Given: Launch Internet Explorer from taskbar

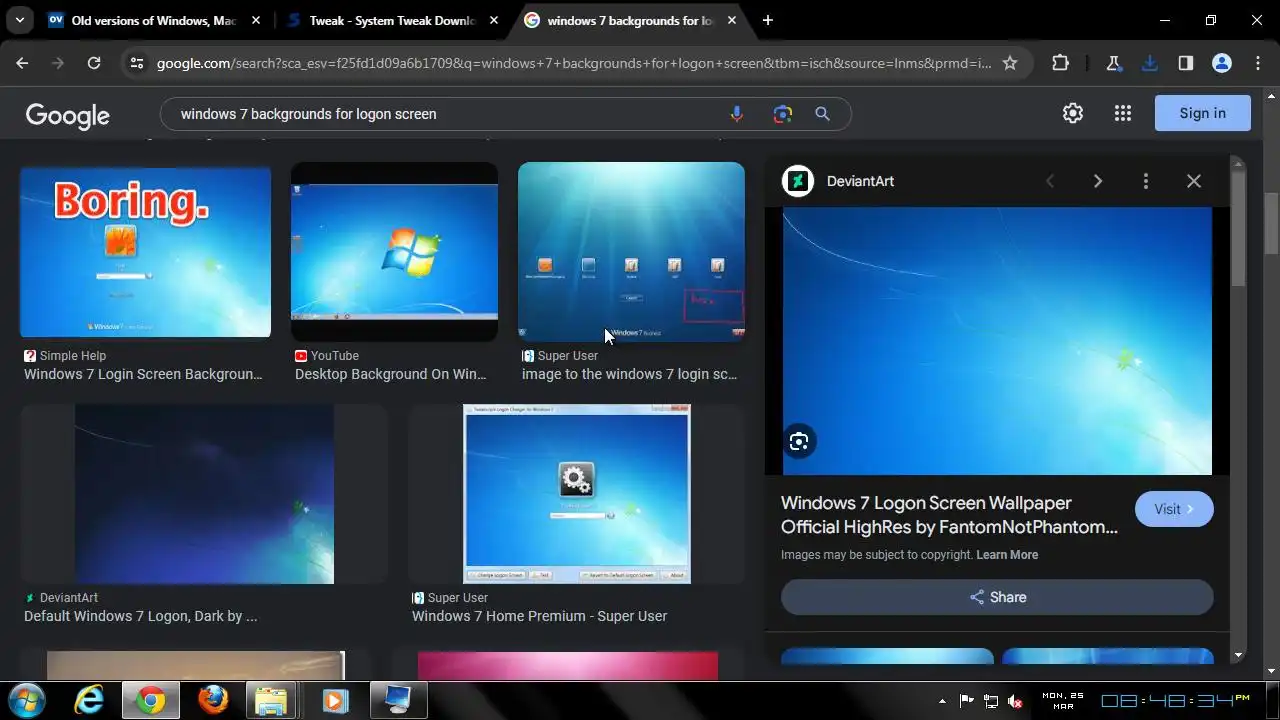Looking at the screenshot, I should (x=90, y=700).
